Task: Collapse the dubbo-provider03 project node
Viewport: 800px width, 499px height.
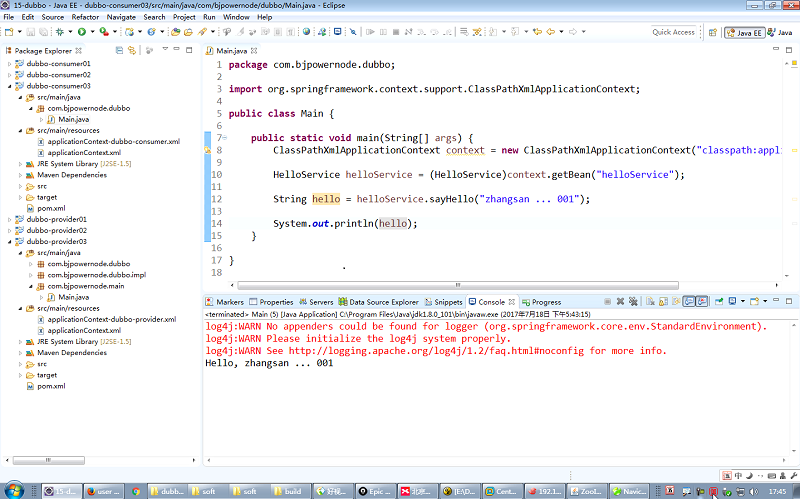Action: pyautogui.click(x=8, y=242)
